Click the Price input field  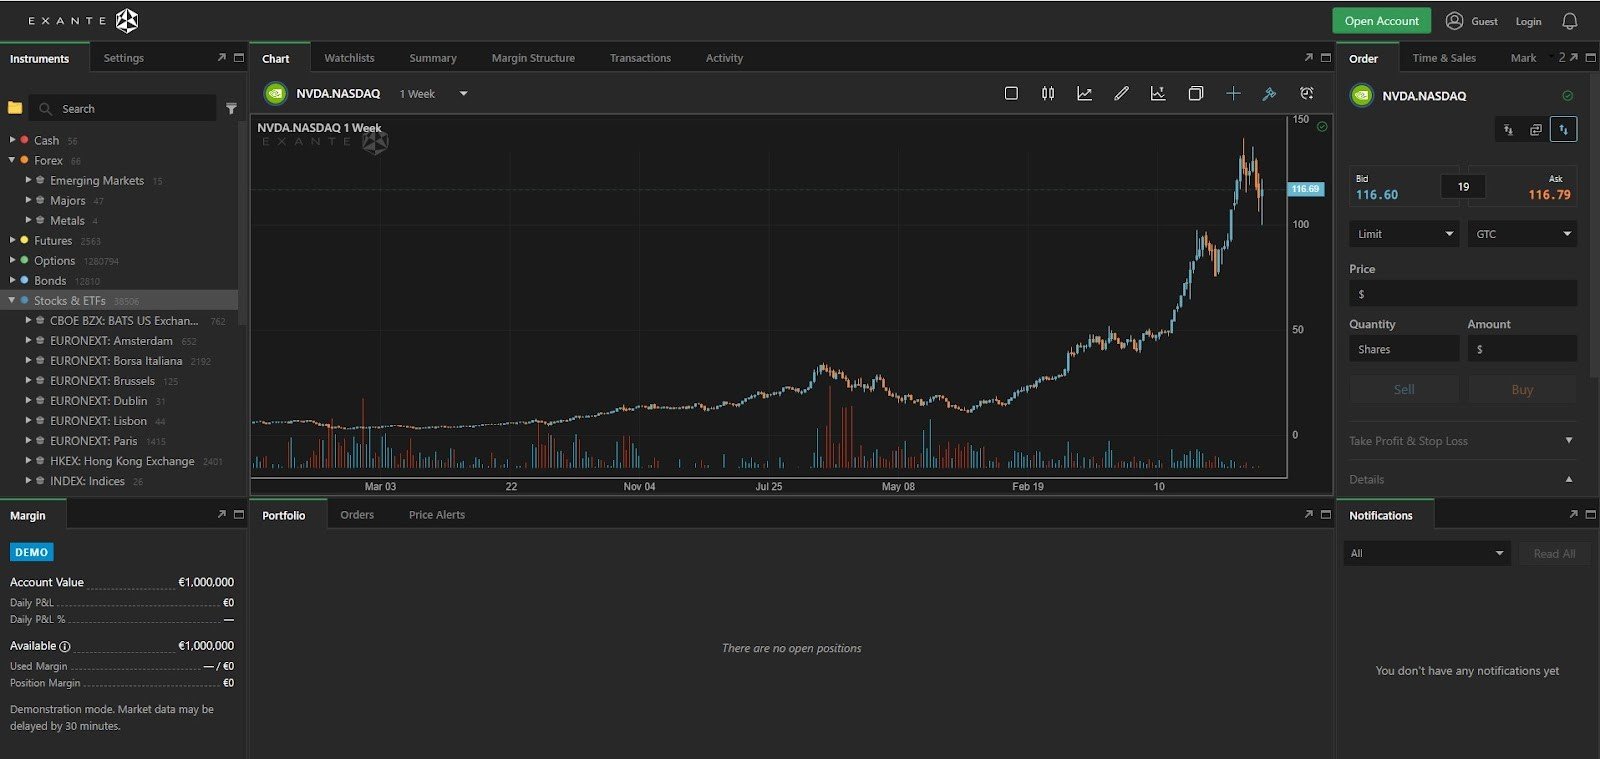coord(1462,294)
